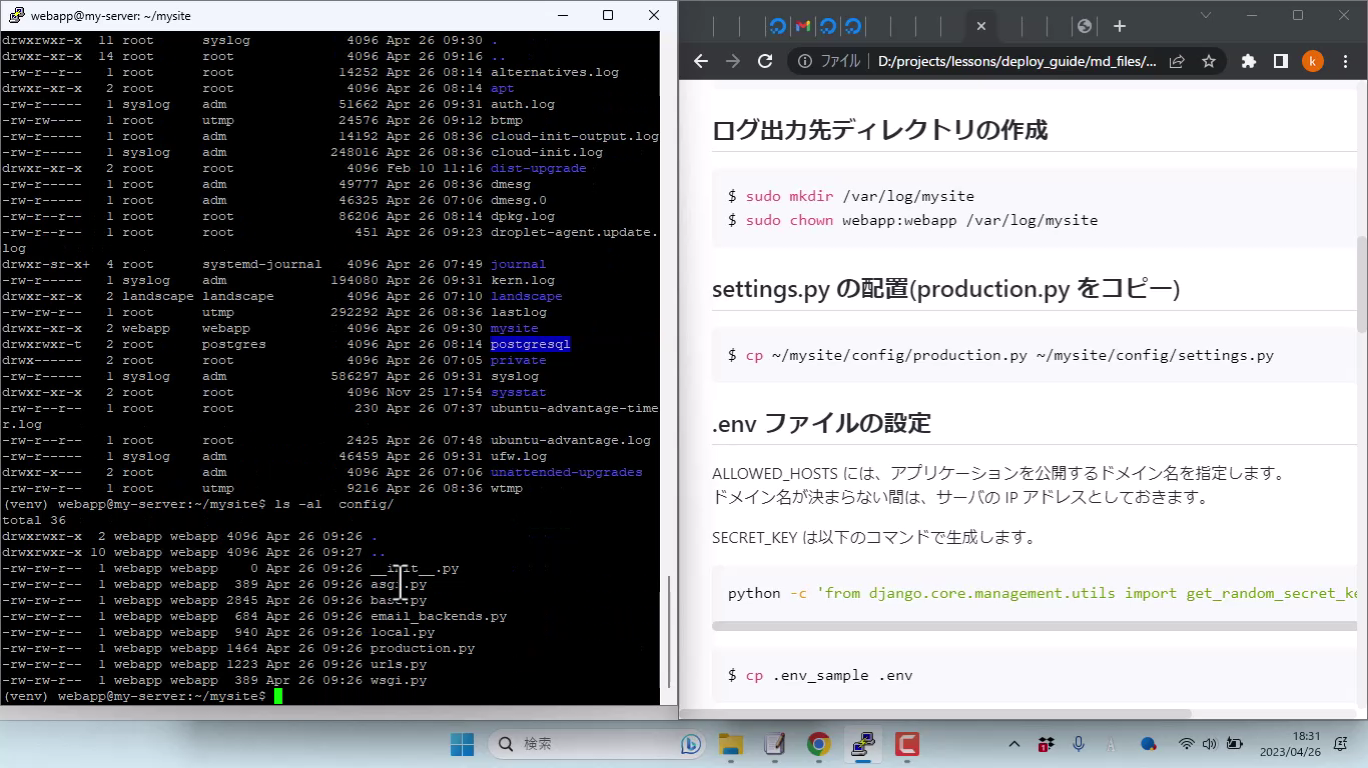Open the orange 'k' profile avatar

(1313, 61)
